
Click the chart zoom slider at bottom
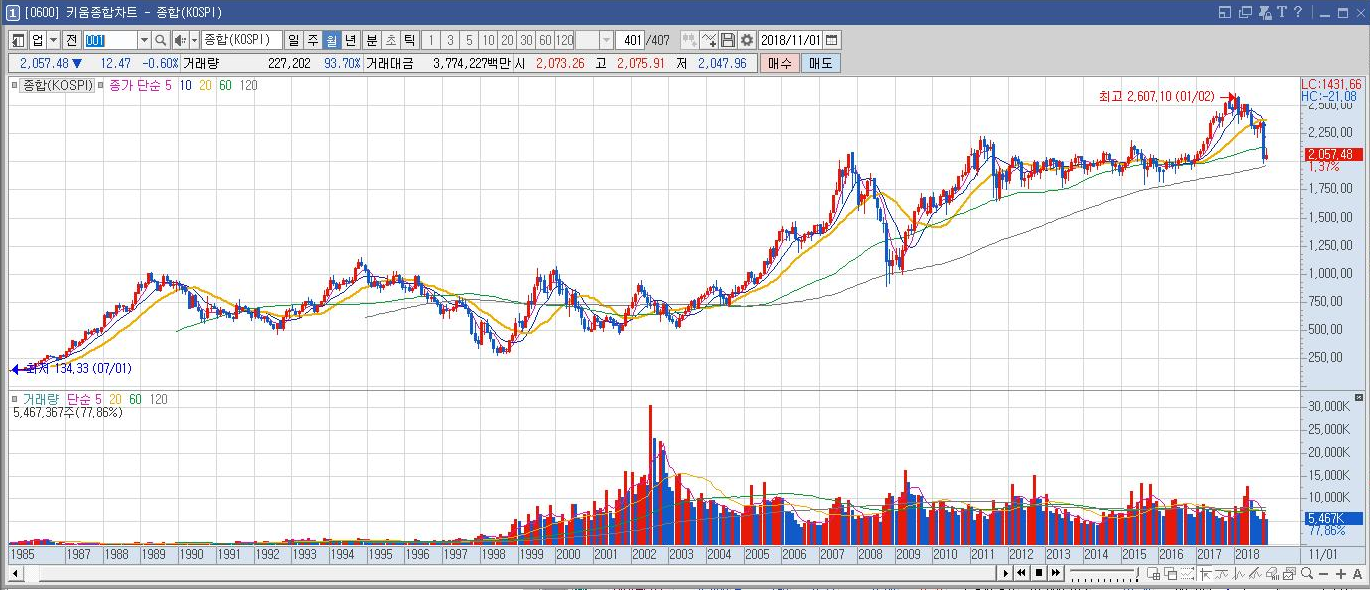coord(1103,573)
